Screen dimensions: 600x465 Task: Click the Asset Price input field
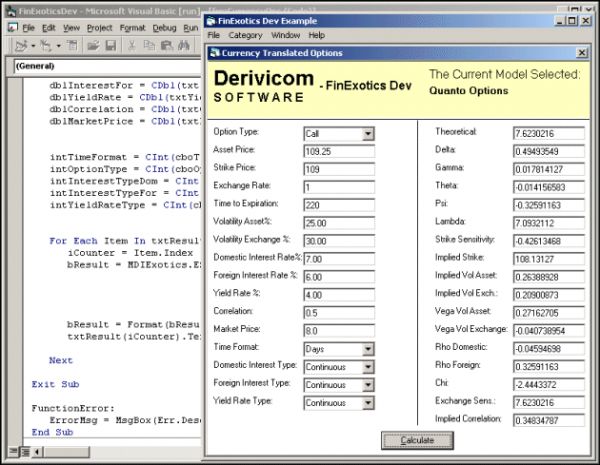tap(339, 151)
